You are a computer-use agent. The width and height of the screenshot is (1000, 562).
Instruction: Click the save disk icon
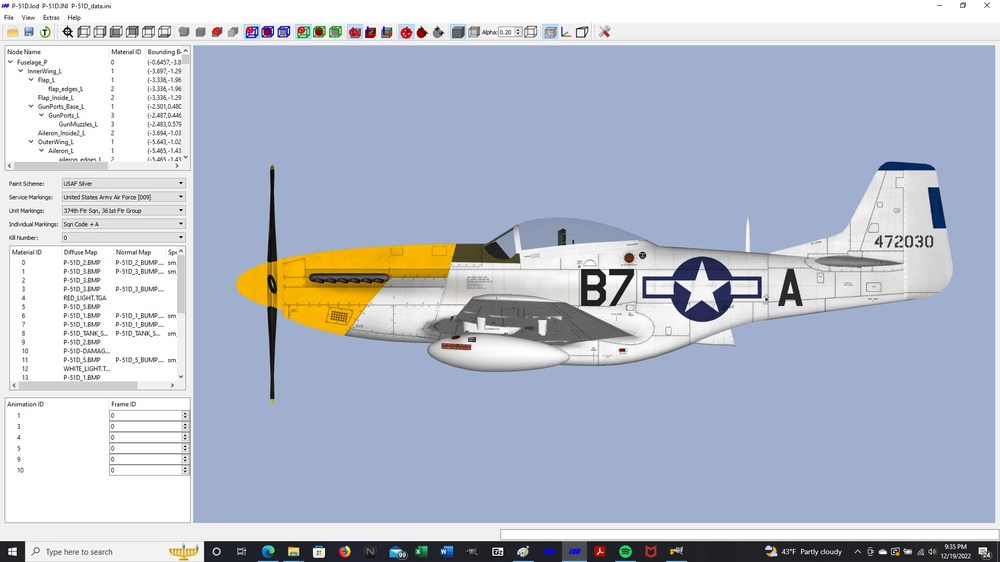coord(29,32)
